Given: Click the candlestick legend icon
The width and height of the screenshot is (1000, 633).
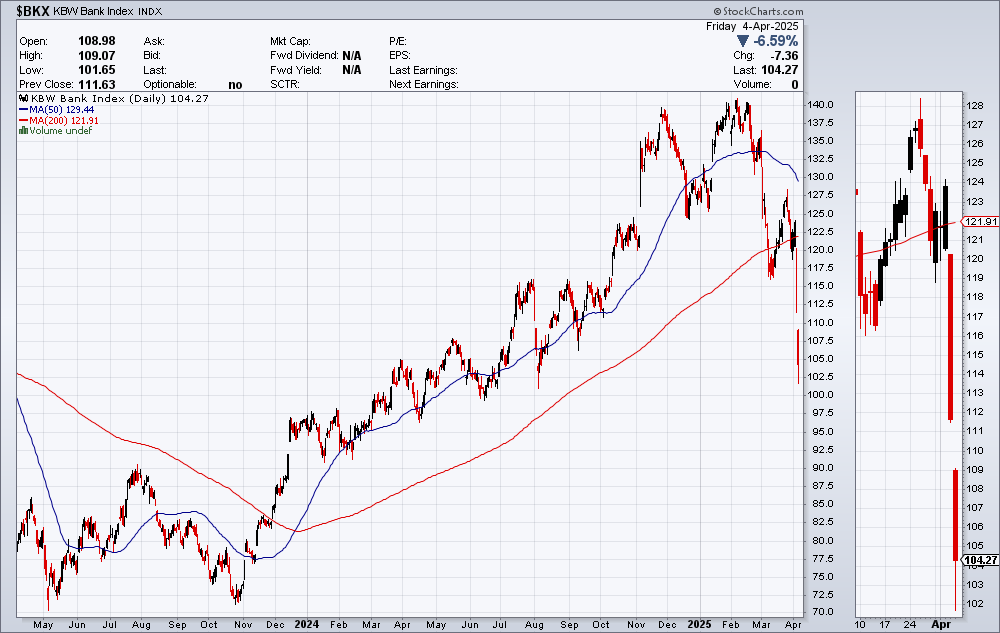Looking at the screenshot, I should click(24, 99).
